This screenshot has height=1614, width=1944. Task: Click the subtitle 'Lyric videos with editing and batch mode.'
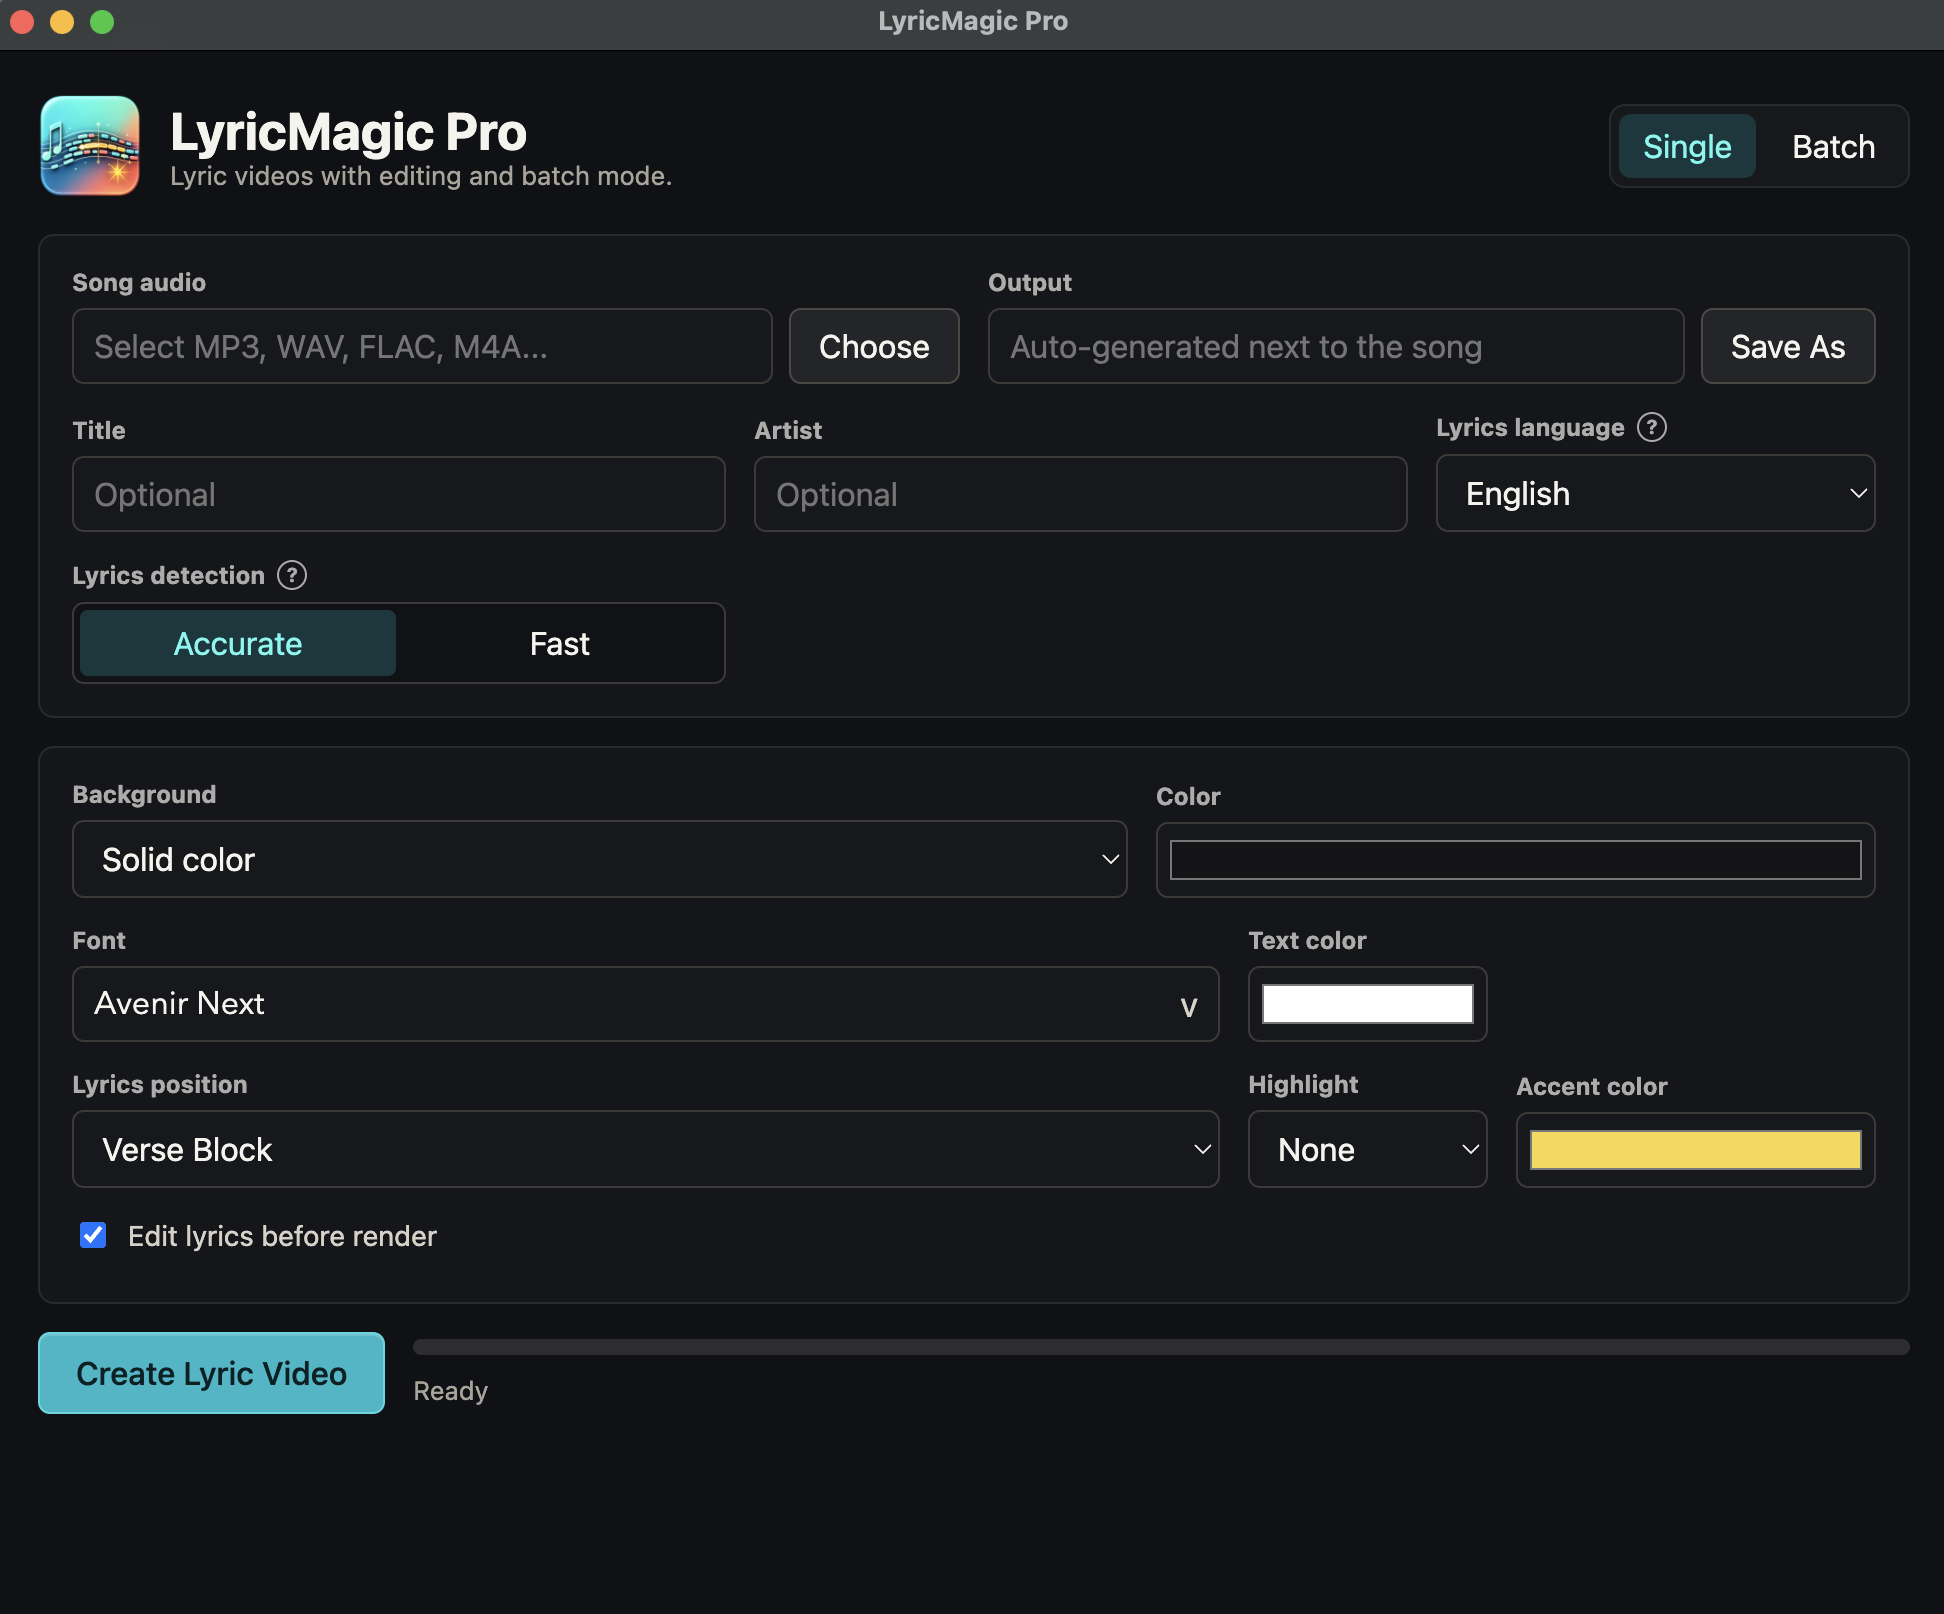421,176
